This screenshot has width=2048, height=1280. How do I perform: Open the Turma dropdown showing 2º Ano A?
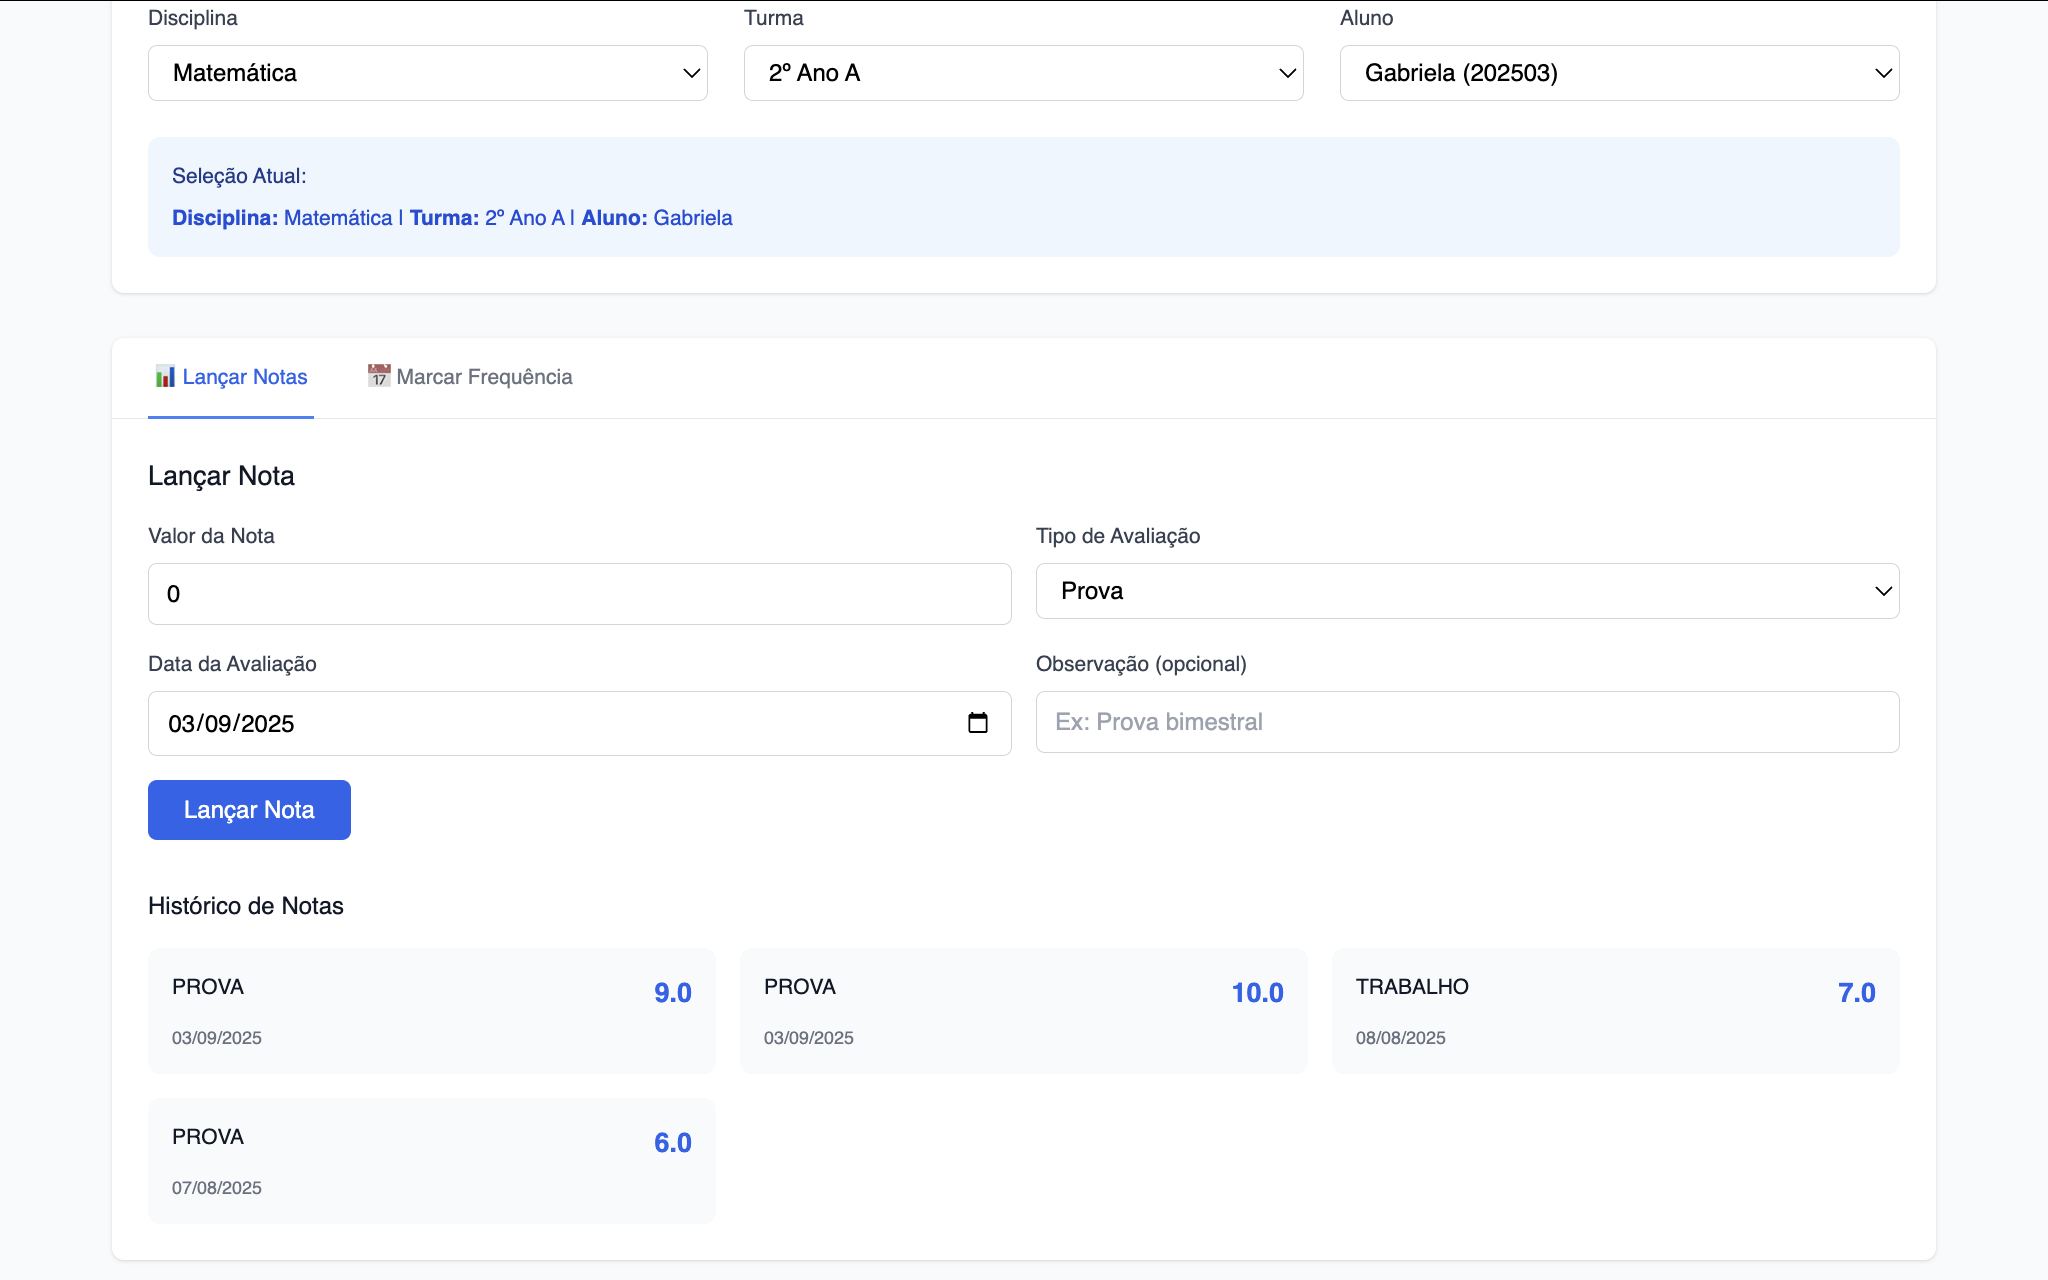(1023, 73)
